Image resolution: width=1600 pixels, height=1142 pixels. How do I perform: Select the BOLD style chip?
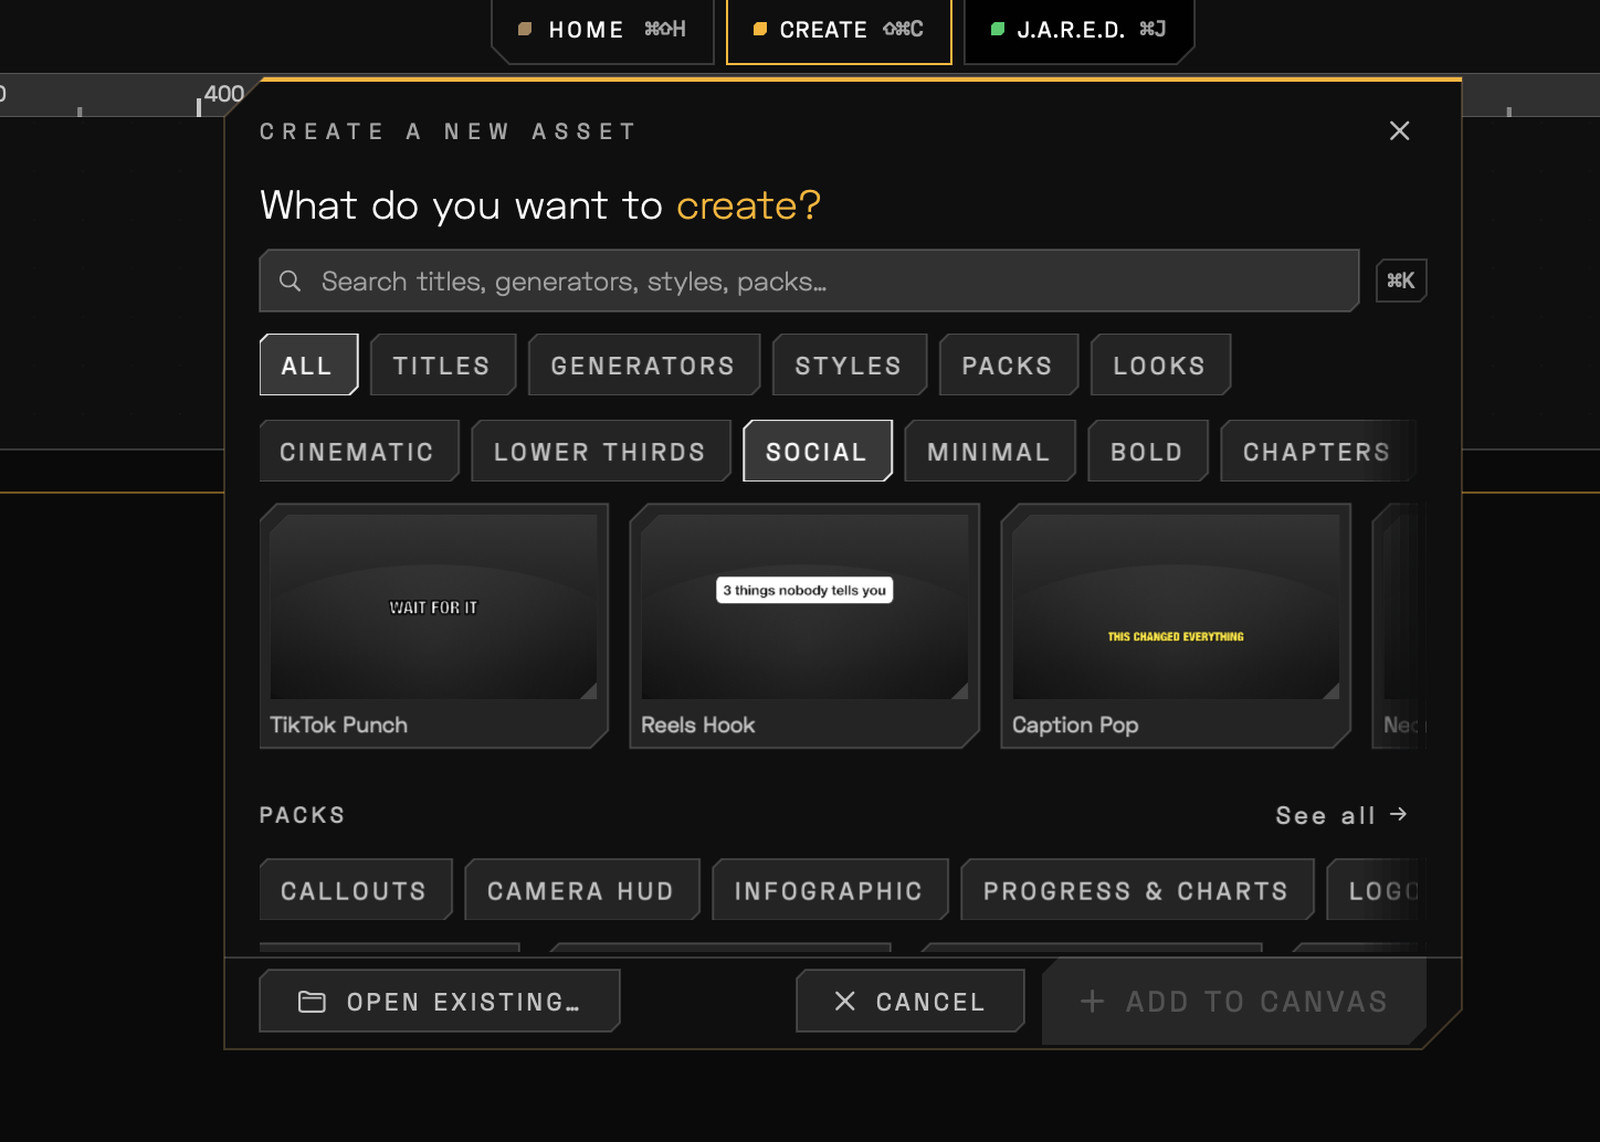pyautogui.click(x=1147, y=451)
